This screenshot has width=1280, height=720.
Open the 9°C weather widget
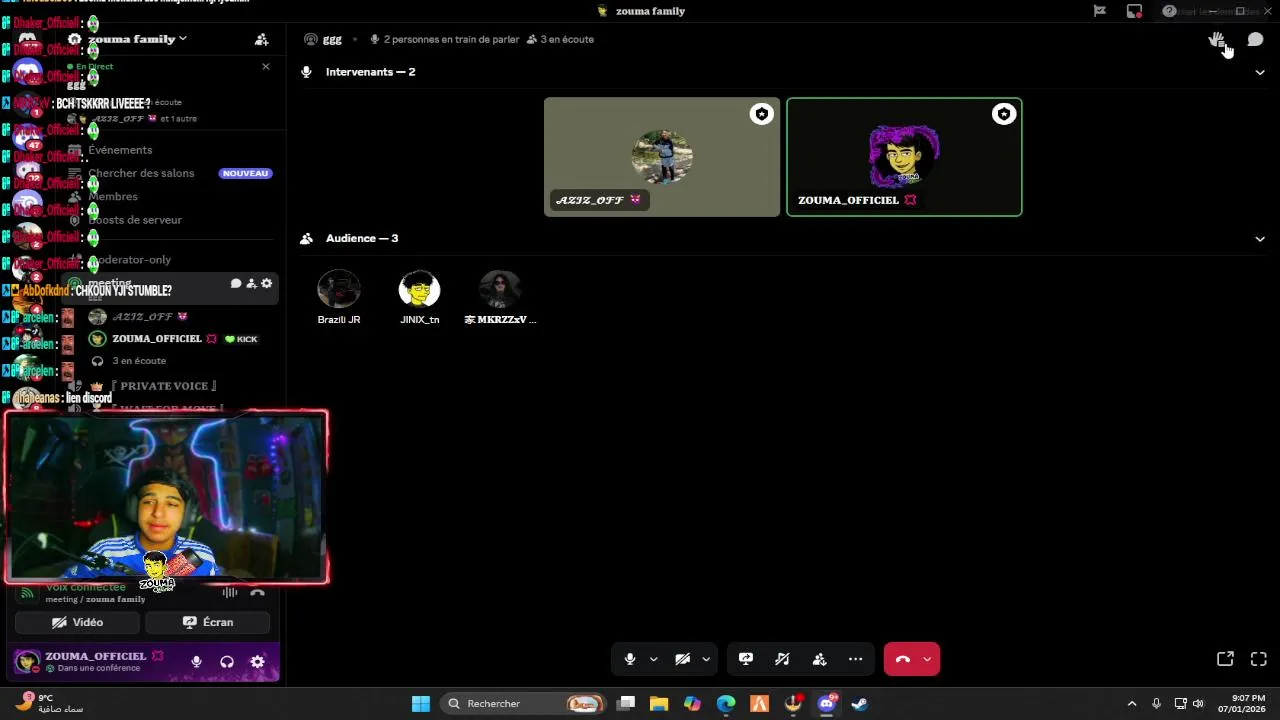click(x=50, y=703)
